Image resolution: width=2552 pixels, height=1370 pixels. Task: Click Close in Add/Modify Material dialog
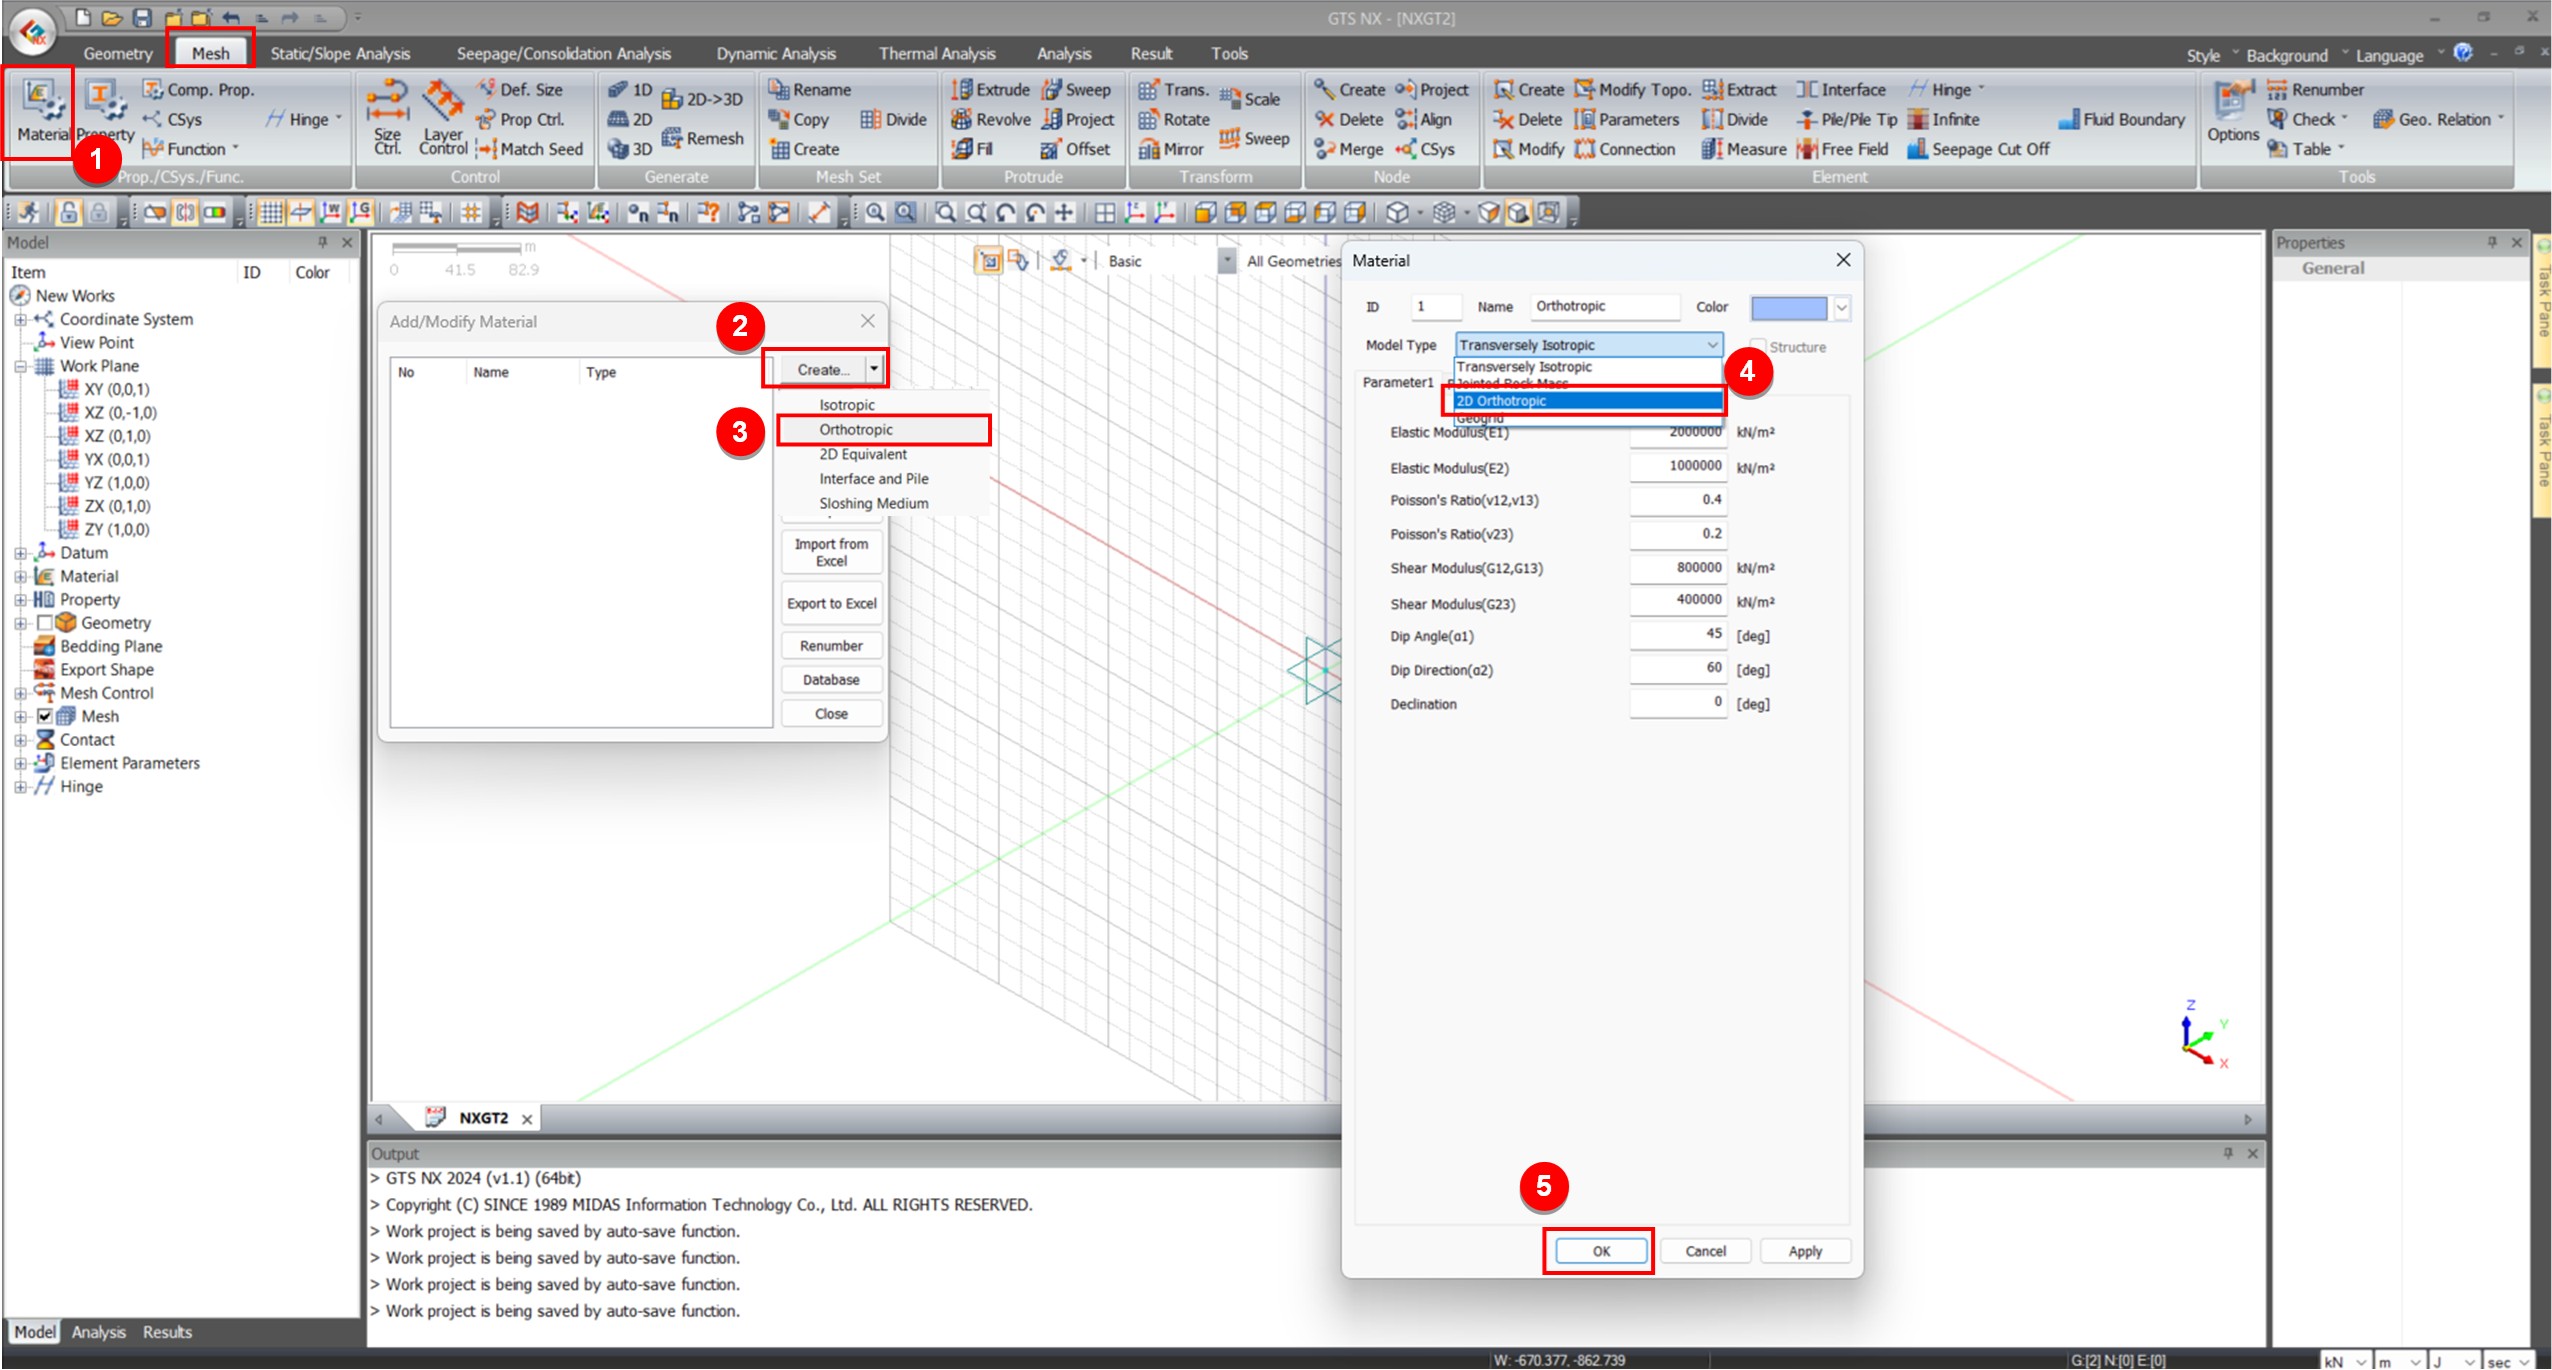(831, 714)
